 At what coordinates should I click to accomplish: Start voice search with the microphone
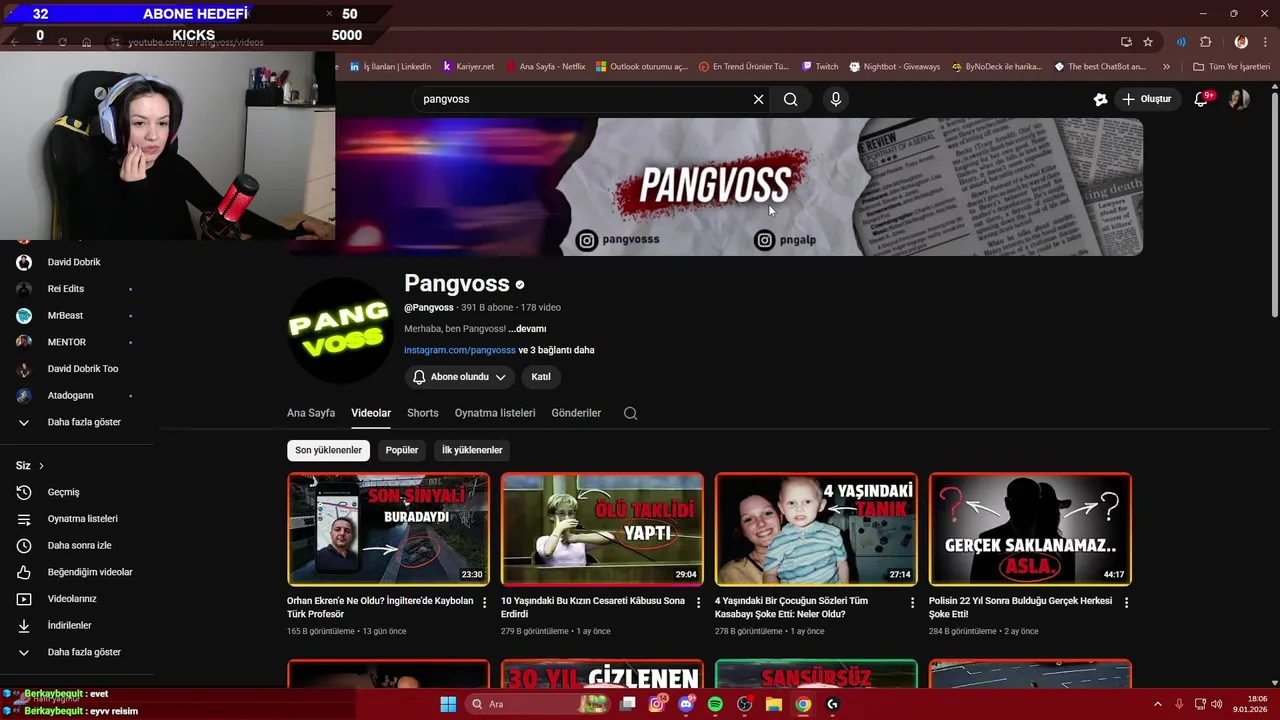point(836,99)
